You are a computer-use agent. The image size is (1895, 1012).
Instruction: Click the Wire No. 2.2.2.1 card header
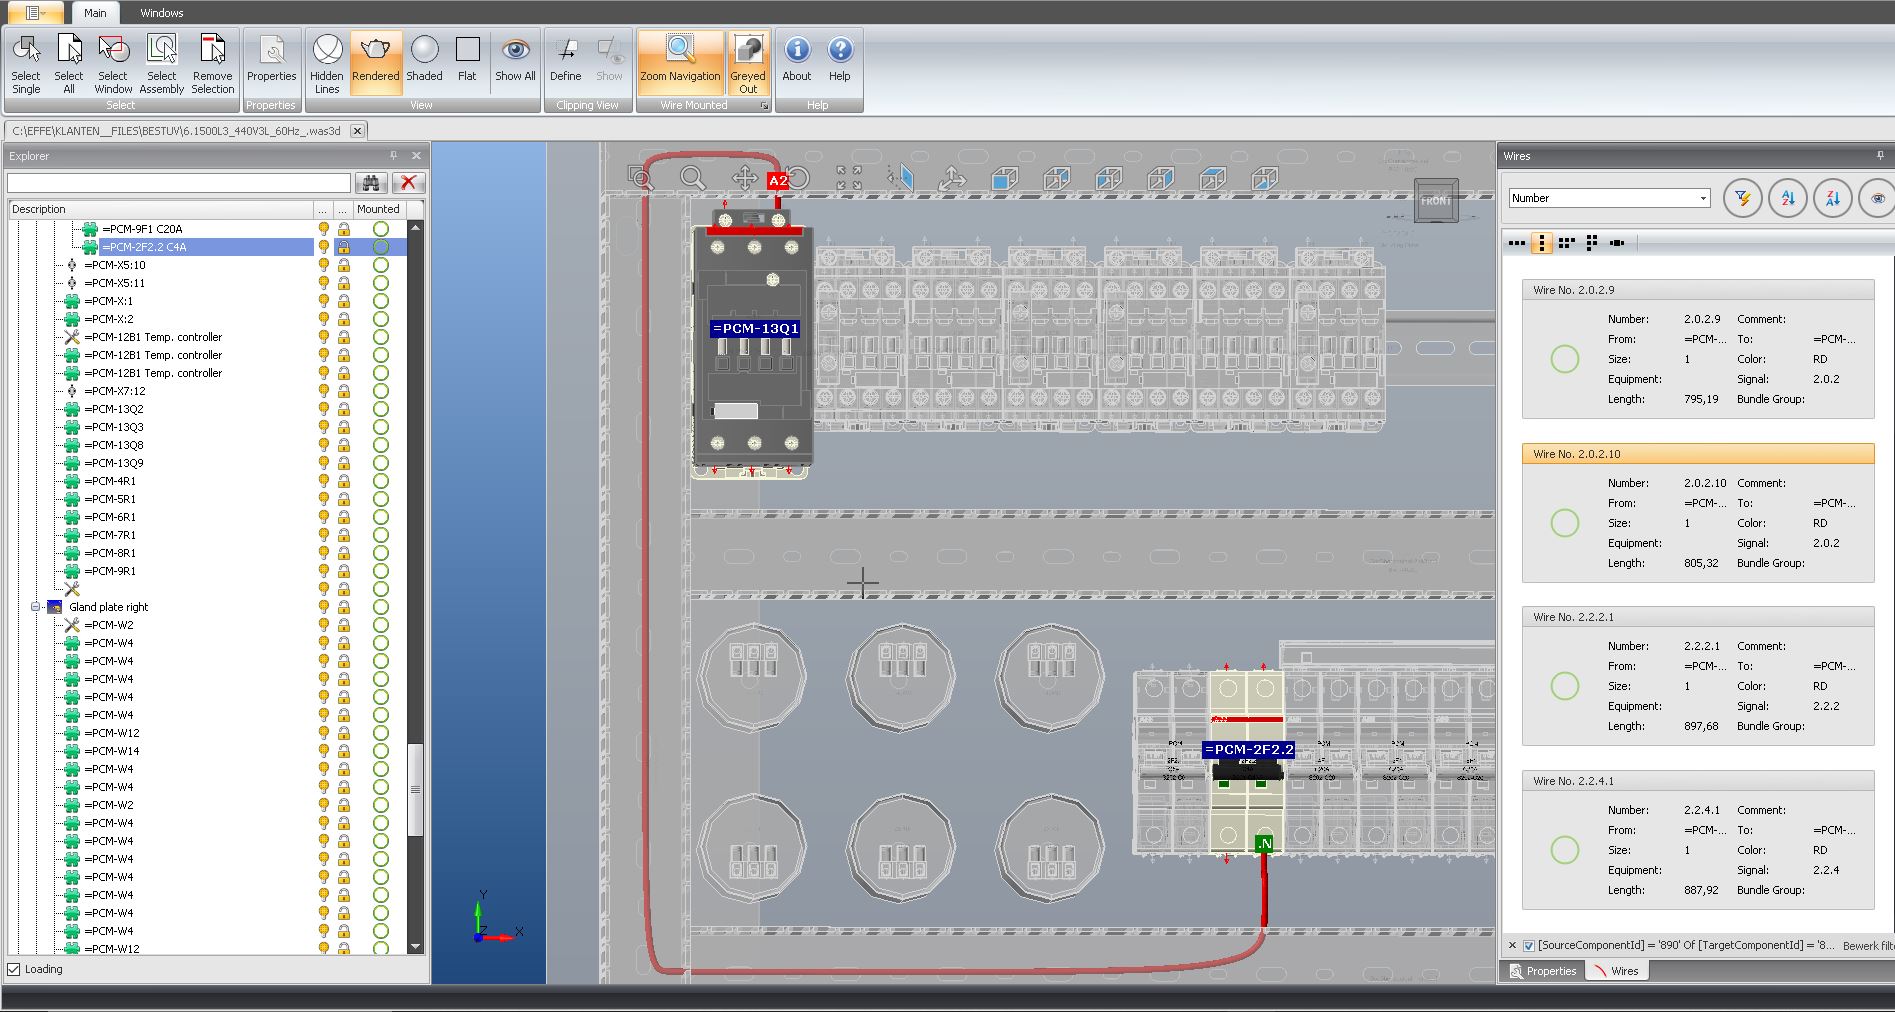[1697, 617]
